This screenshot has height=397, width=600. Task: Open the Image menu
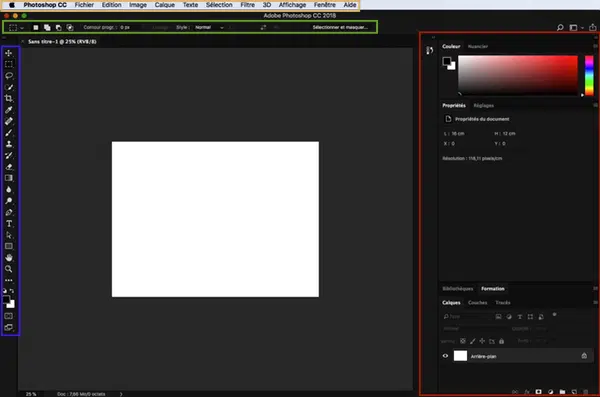[x=138, y=5]
